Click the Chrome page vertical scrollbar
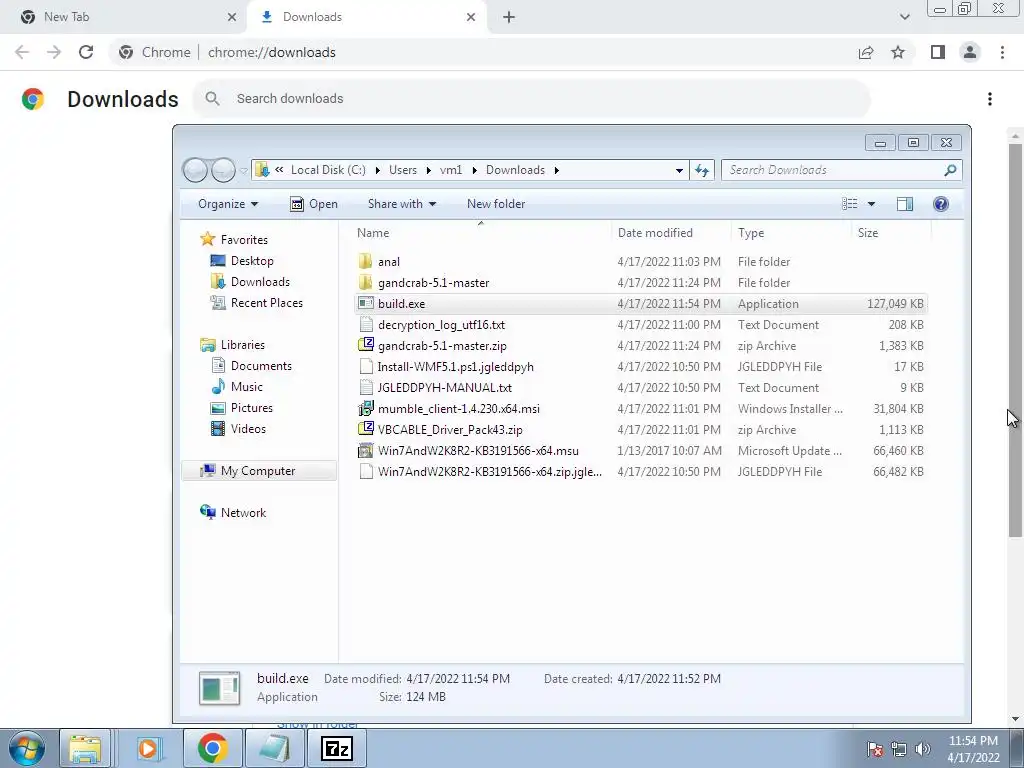The image size is (1024, 768). tap(1015, 340)
